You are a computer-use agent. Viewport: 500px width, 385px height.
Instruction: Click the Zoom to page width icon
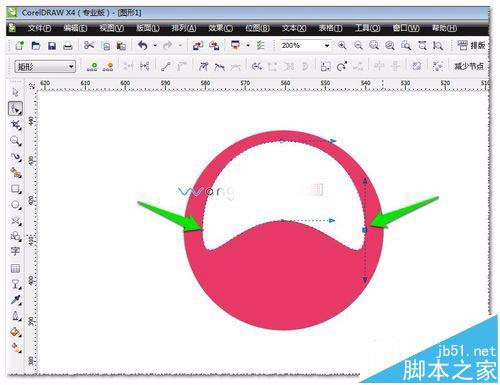(422, 45)
